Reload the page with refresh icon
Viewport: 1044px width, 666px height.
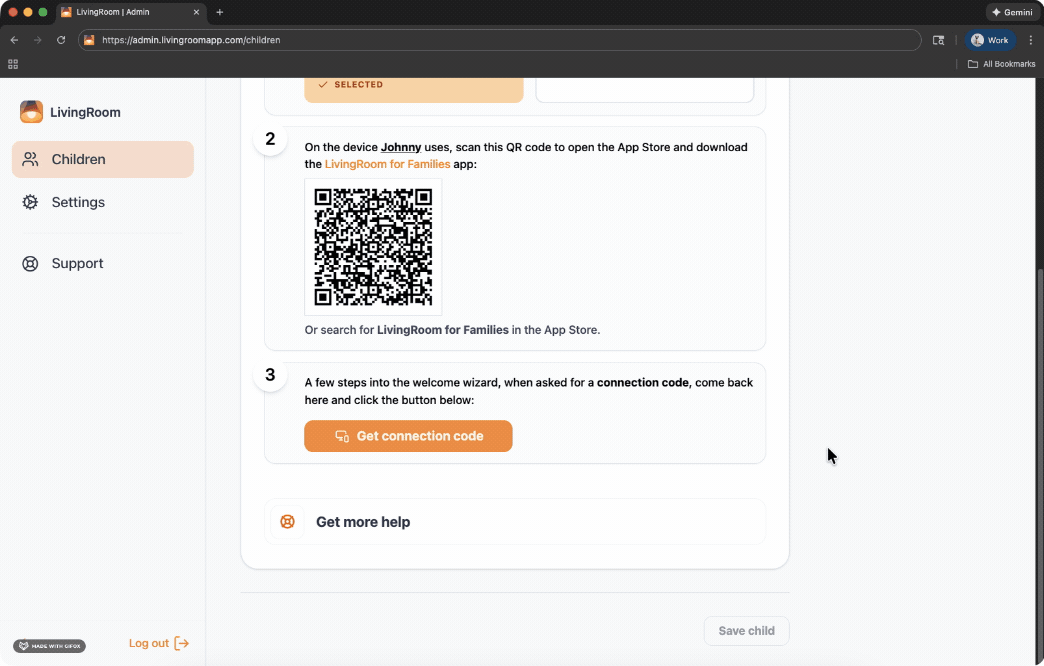pos(61,40)
